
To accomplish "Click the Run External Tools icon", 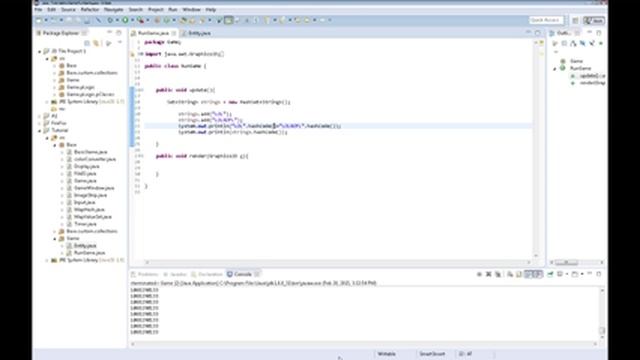I will click(140, 20).
